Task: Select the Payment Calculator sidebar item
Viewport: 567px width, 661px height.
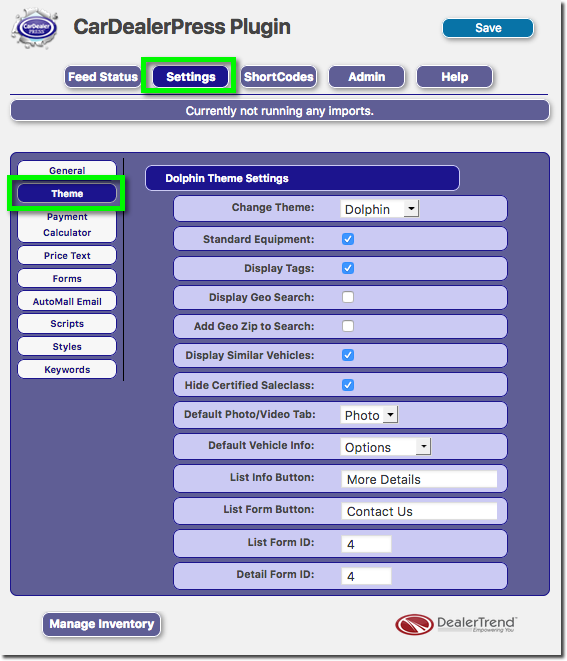Action: point(67,225)
